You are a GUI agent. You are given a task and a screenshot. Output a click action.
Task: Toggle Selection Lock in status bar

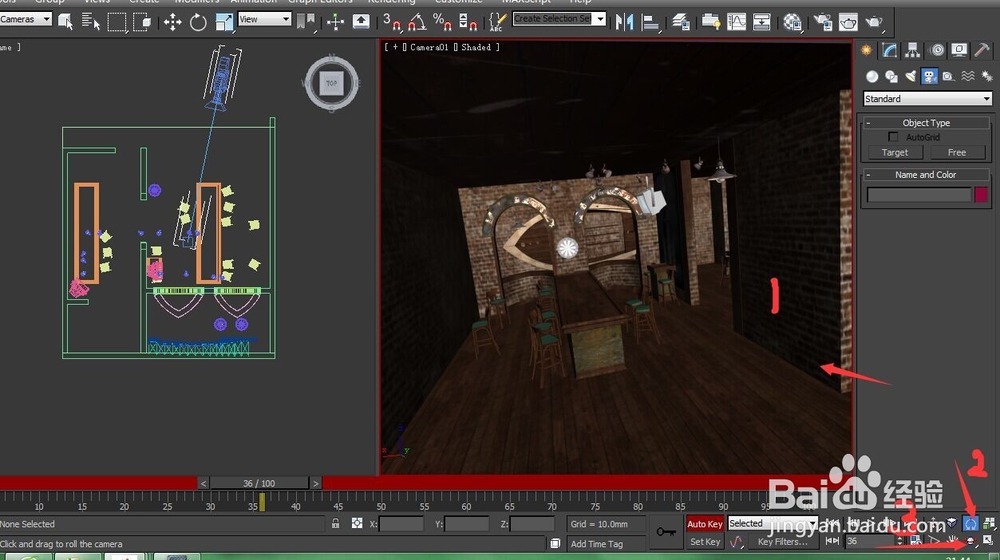(335, 524)
